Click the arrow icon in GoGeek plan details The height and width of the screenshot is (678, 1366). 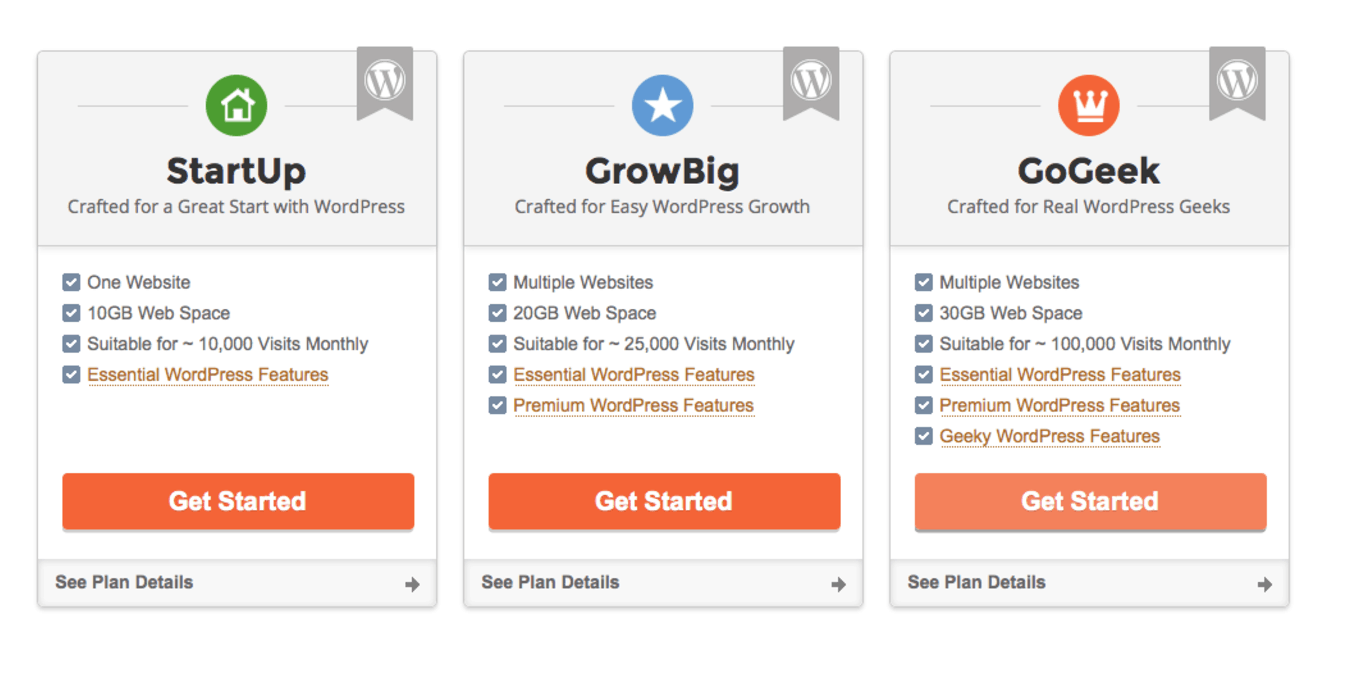coord(1264,585)
